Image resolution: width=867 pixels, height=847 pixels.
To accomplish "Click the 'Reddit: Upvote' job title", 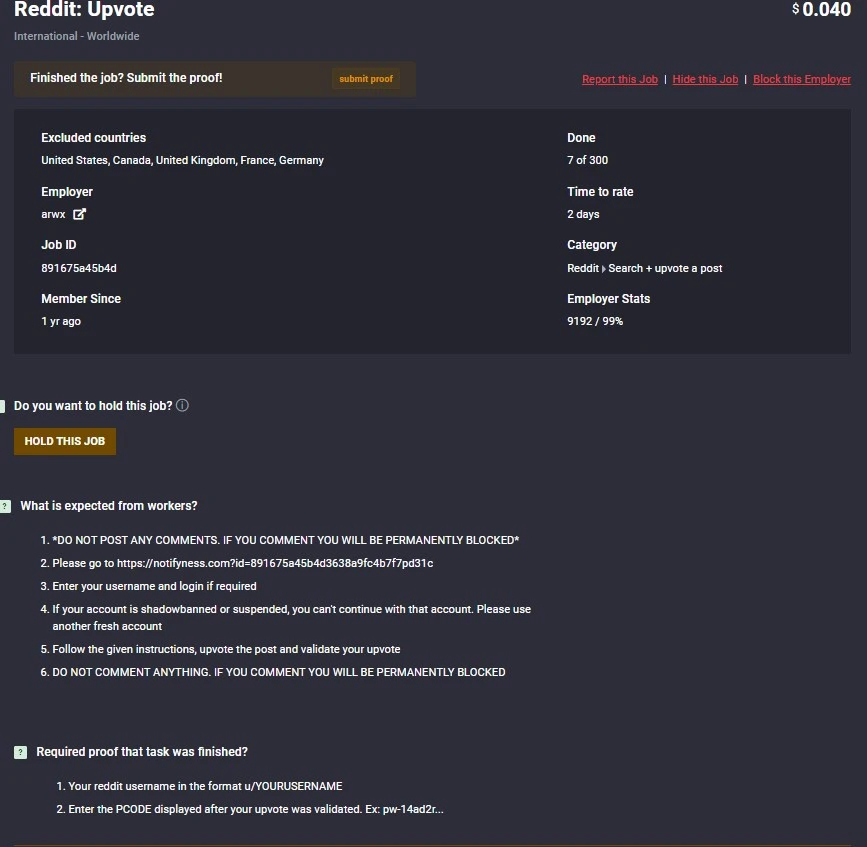I will pos(84,9).
